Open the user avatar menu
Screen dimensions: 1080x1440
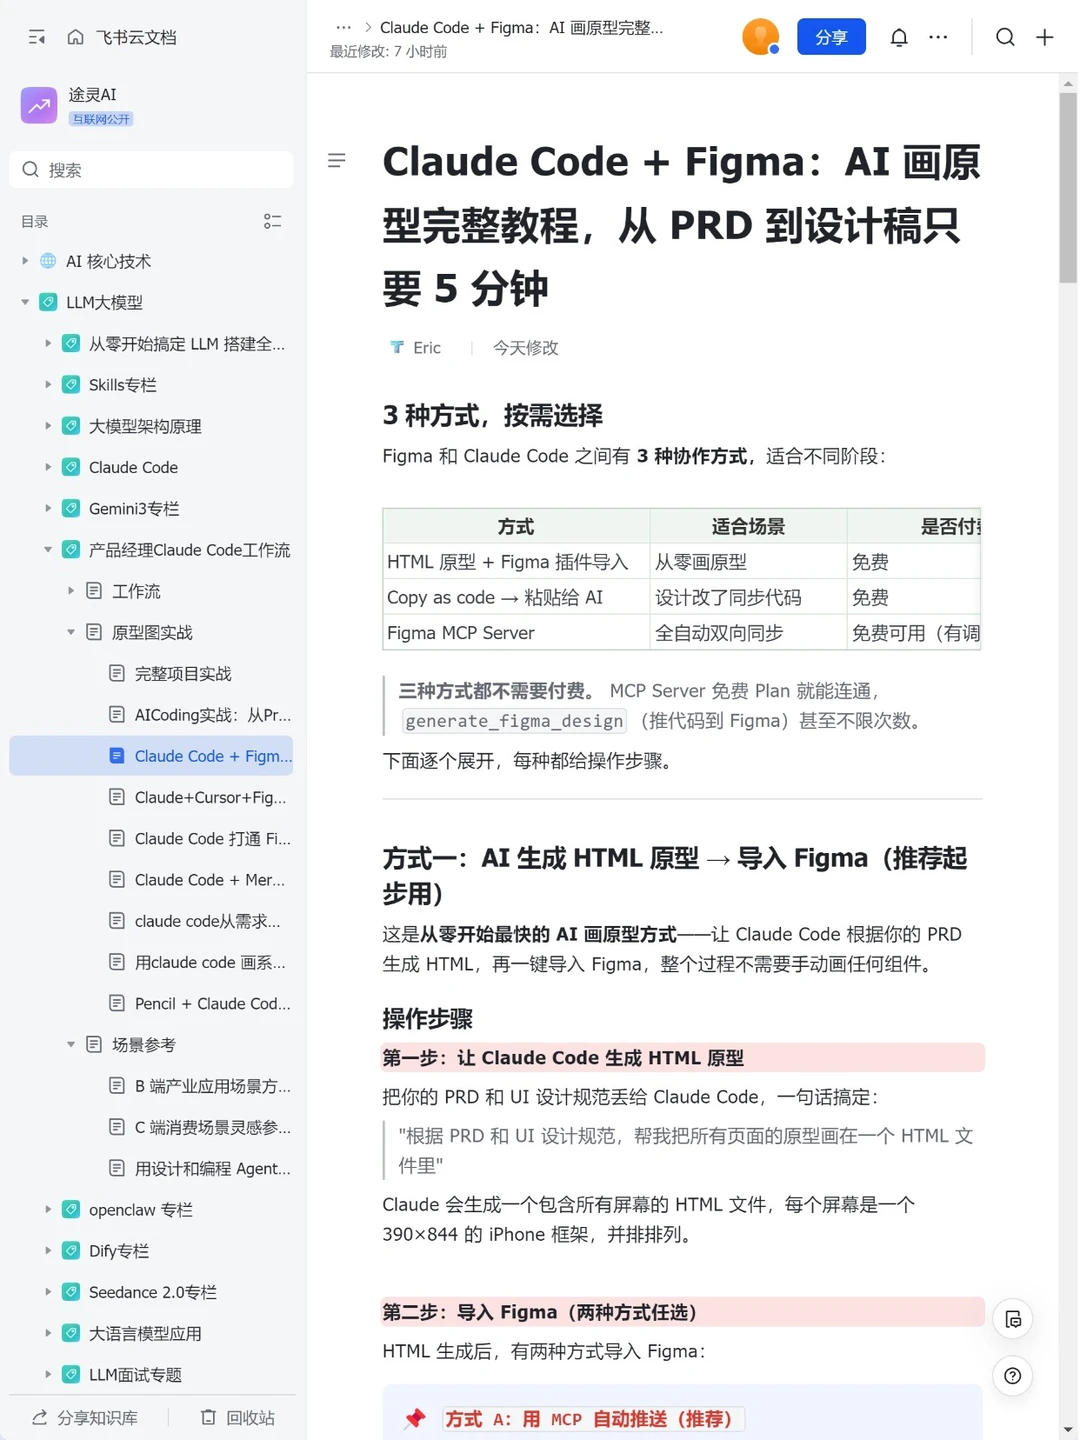pos(760,37)
